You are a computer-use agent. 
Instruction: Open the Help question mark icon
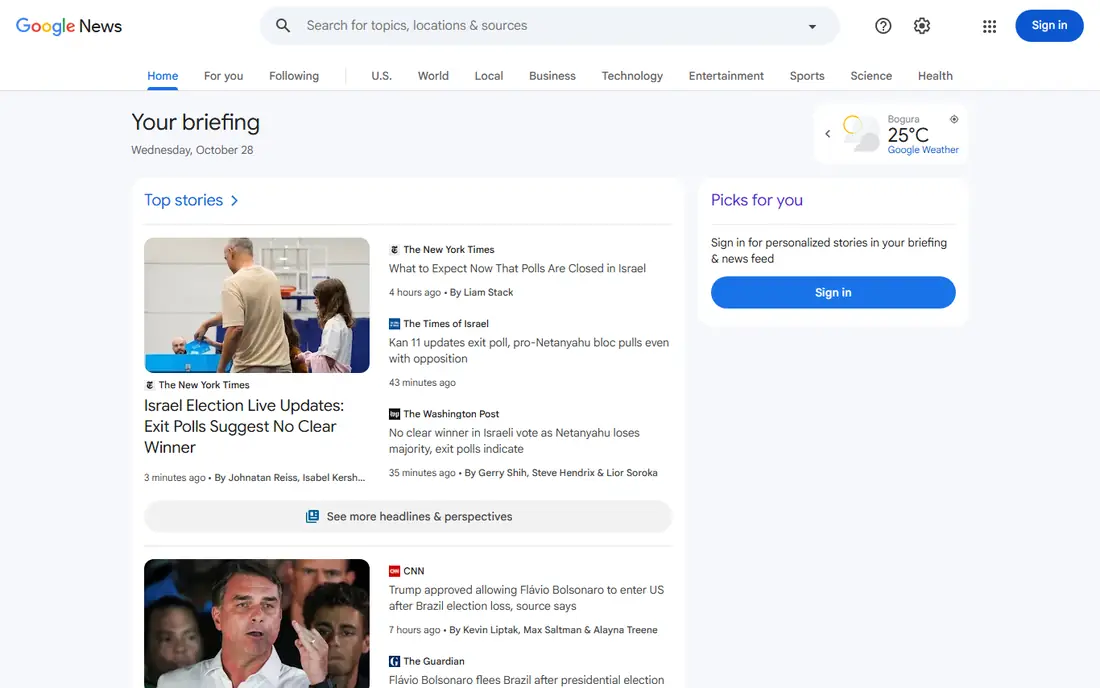[883, 26]
